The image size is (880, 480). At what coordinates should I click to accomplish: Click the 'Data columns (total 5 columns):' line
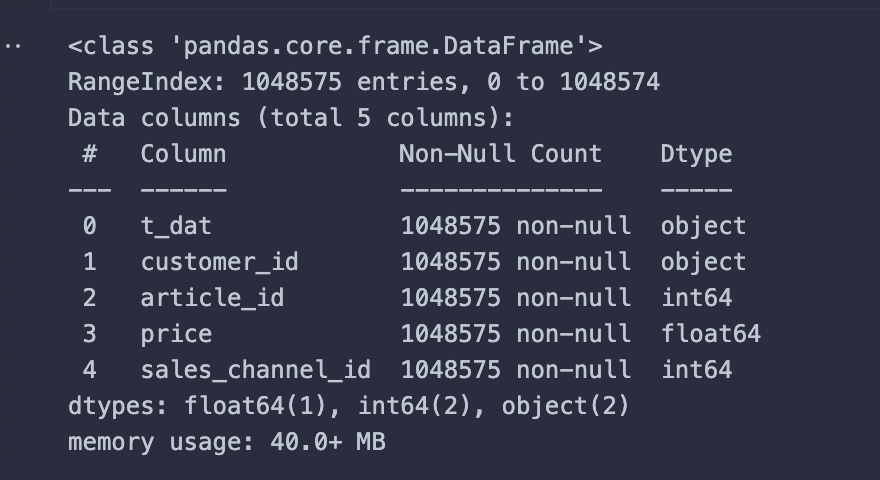(291, 118)
